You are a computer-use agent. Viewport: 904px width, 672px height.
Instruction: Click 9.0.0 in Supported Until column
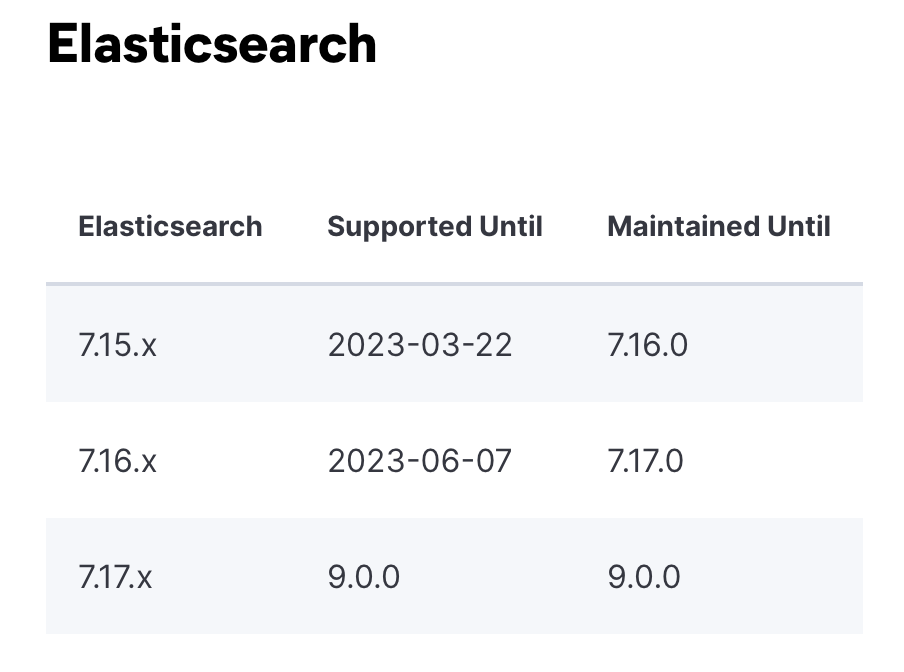point(364,576)
